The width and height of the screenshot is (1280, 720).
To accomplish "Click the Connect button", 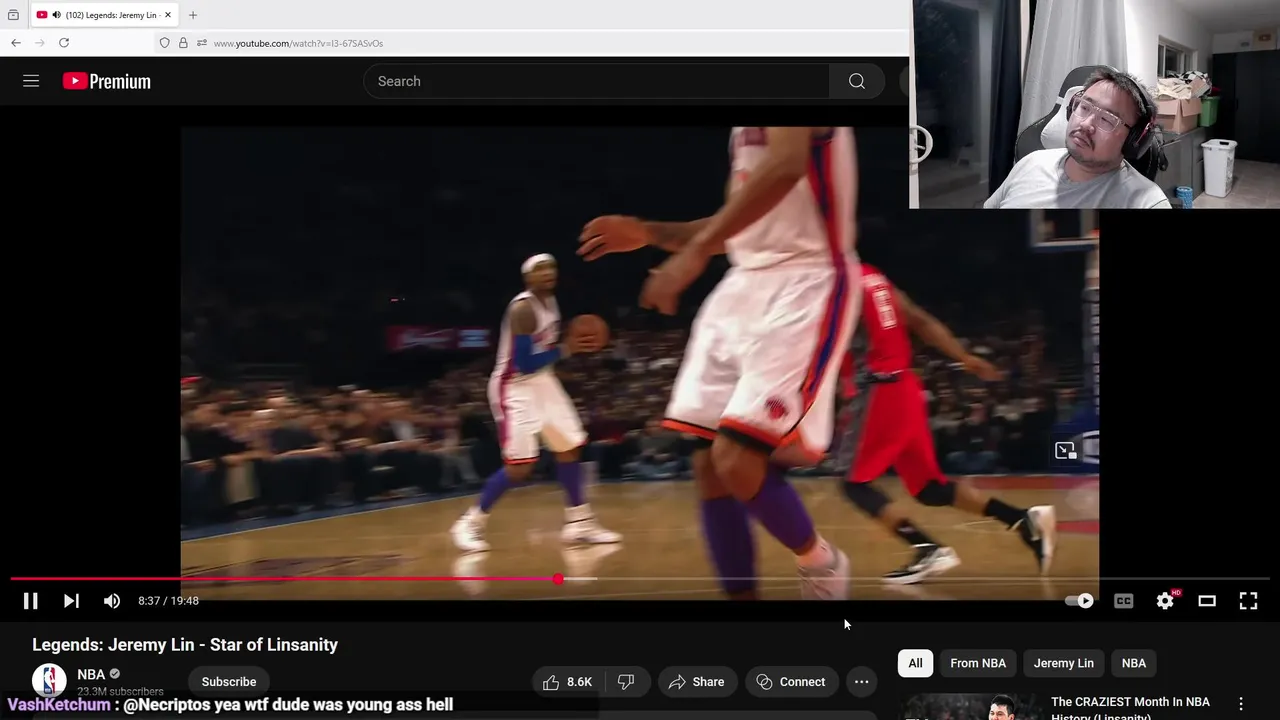I will [791, 682].
